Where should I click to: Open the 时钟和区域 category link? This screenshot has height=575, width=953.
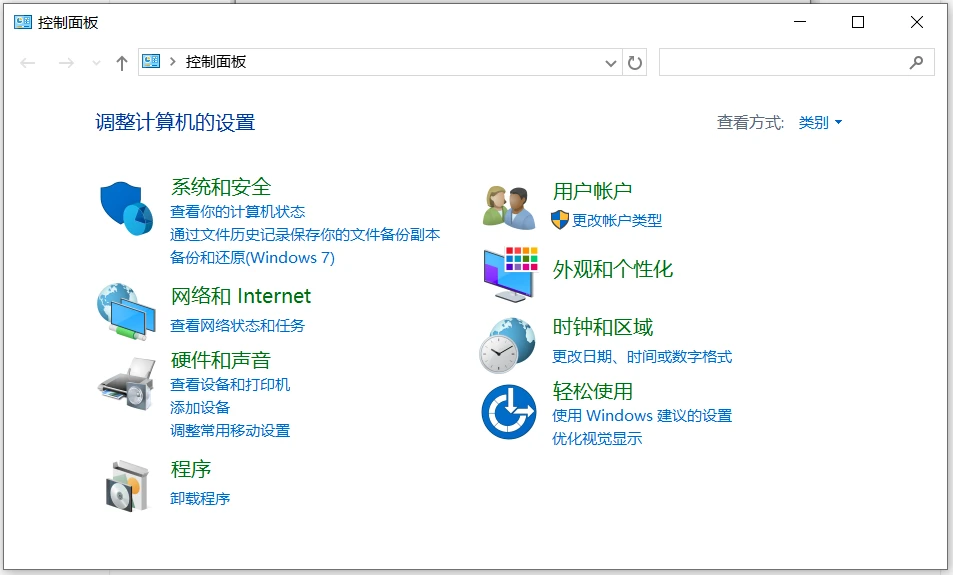pyautogui.click(x=603, y=327)
